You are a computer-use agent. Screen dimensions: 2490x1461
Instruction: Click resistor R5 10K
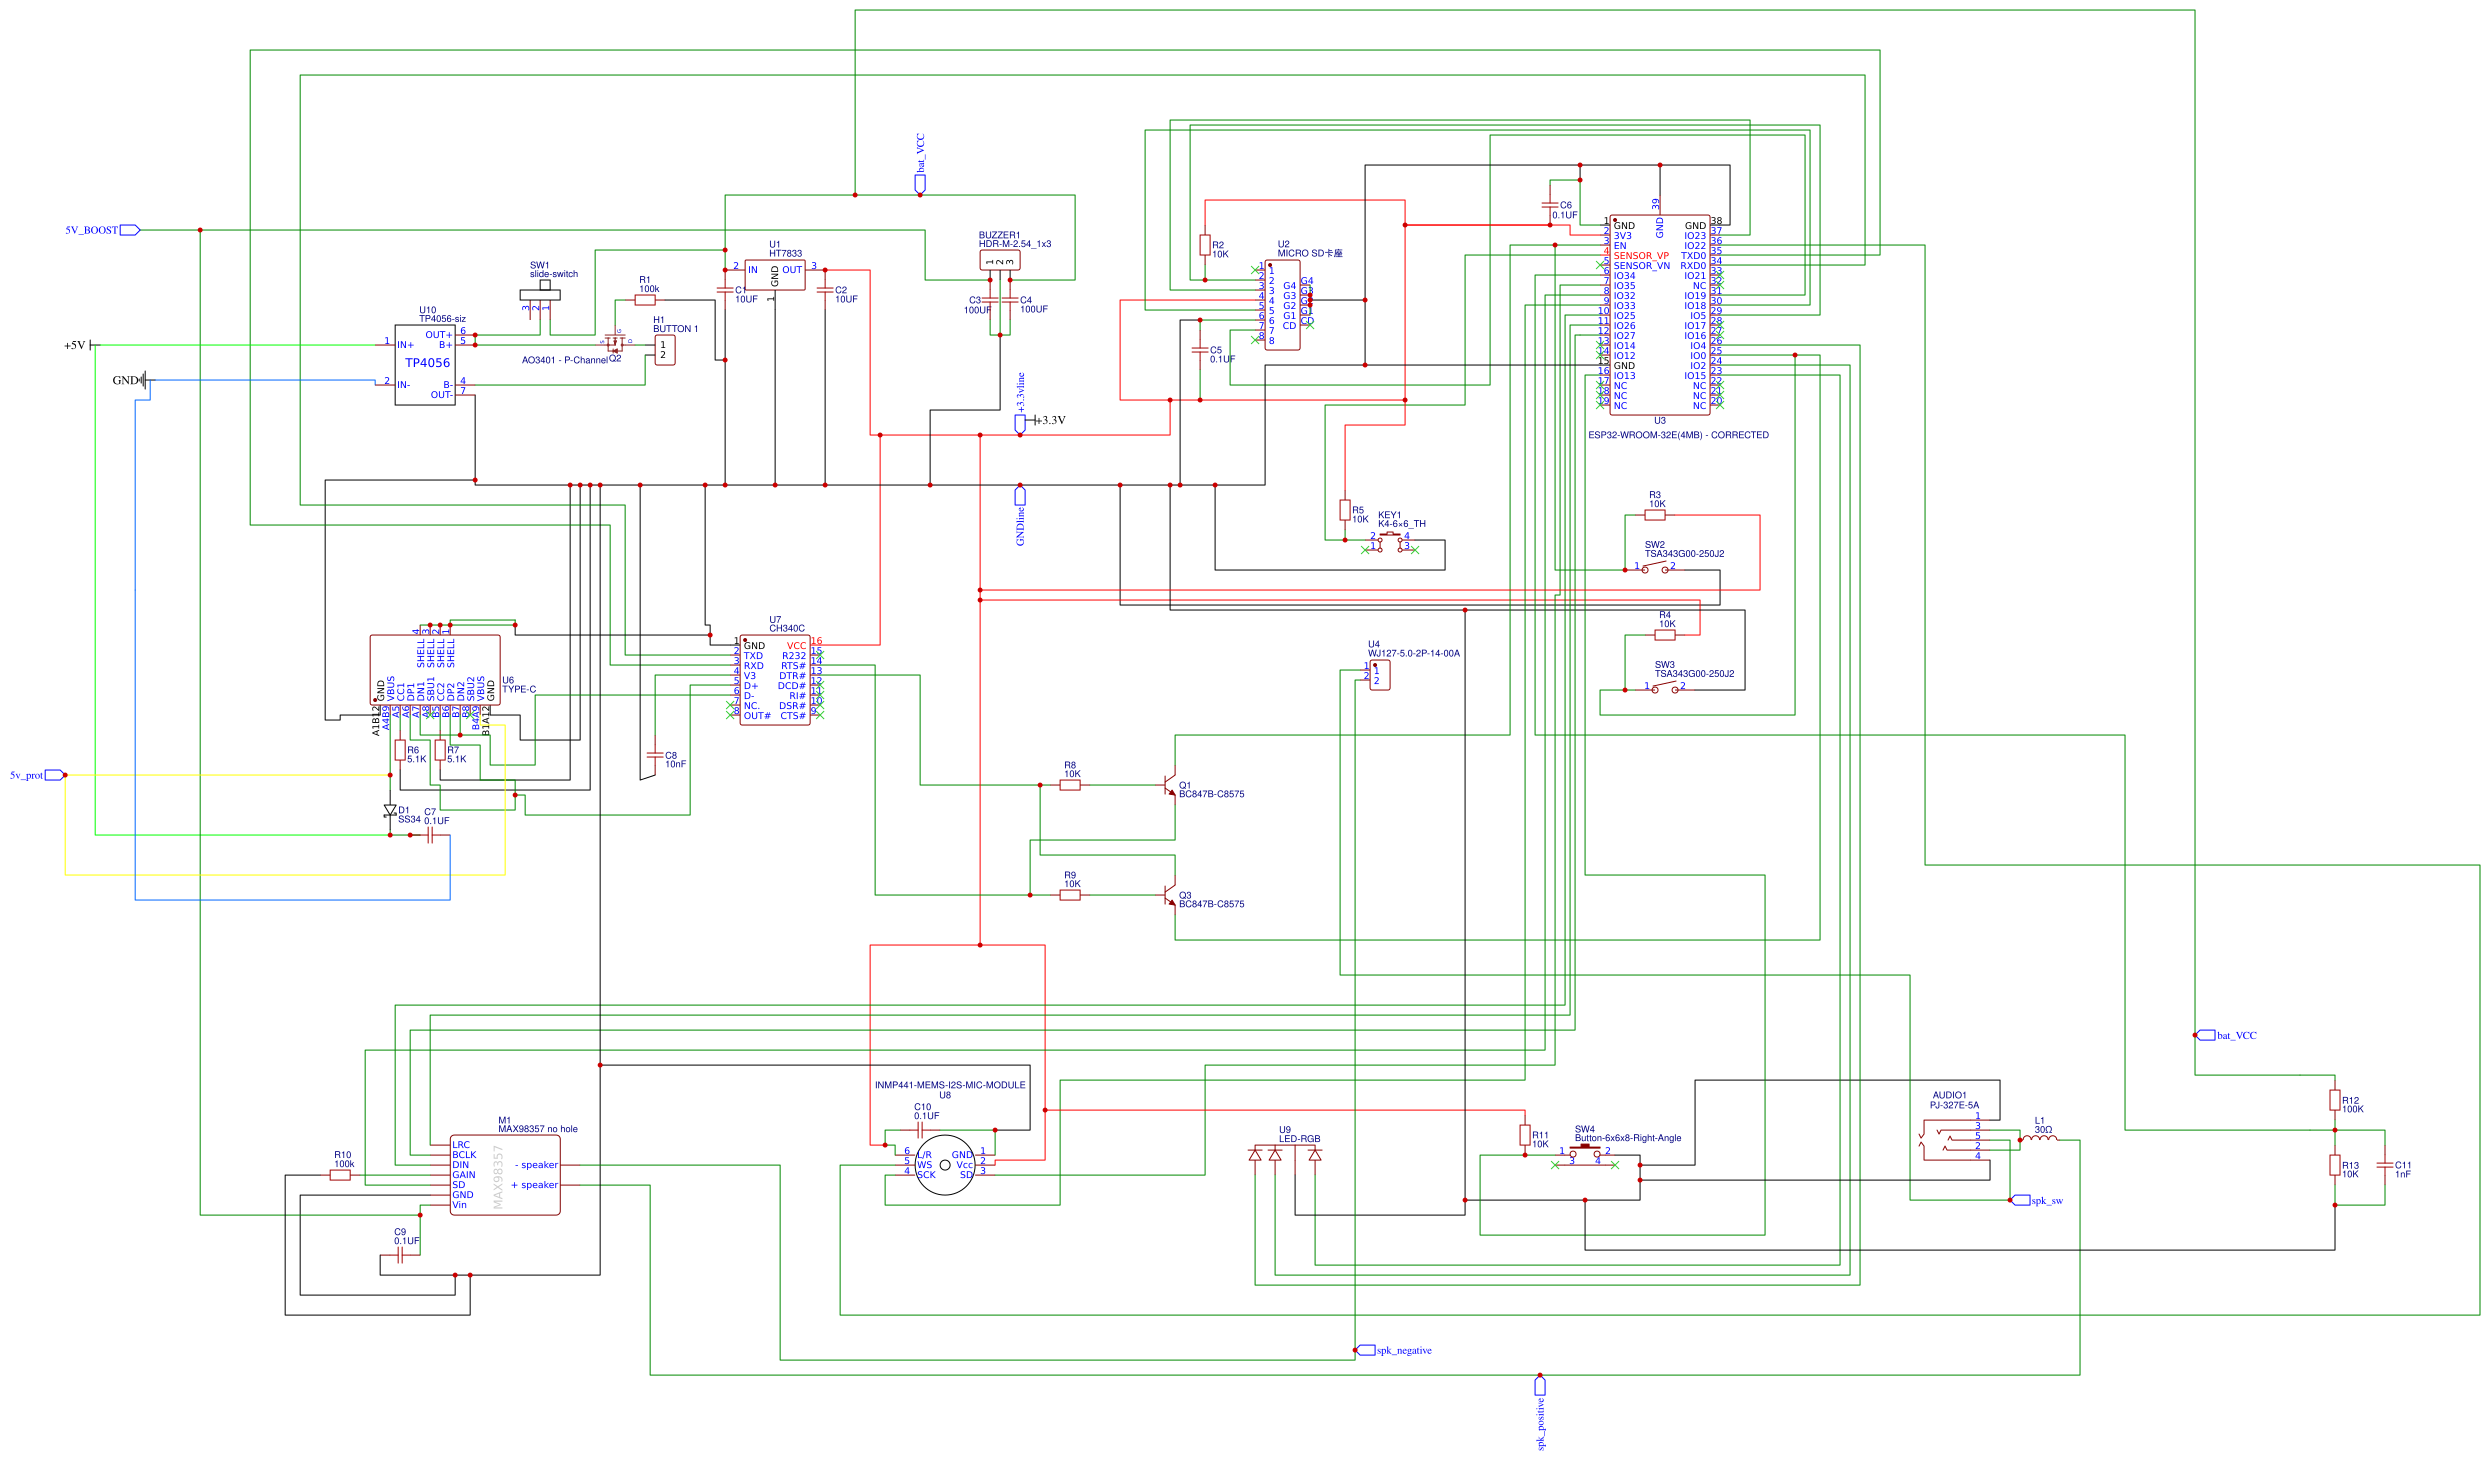[x=1345, y=510]
